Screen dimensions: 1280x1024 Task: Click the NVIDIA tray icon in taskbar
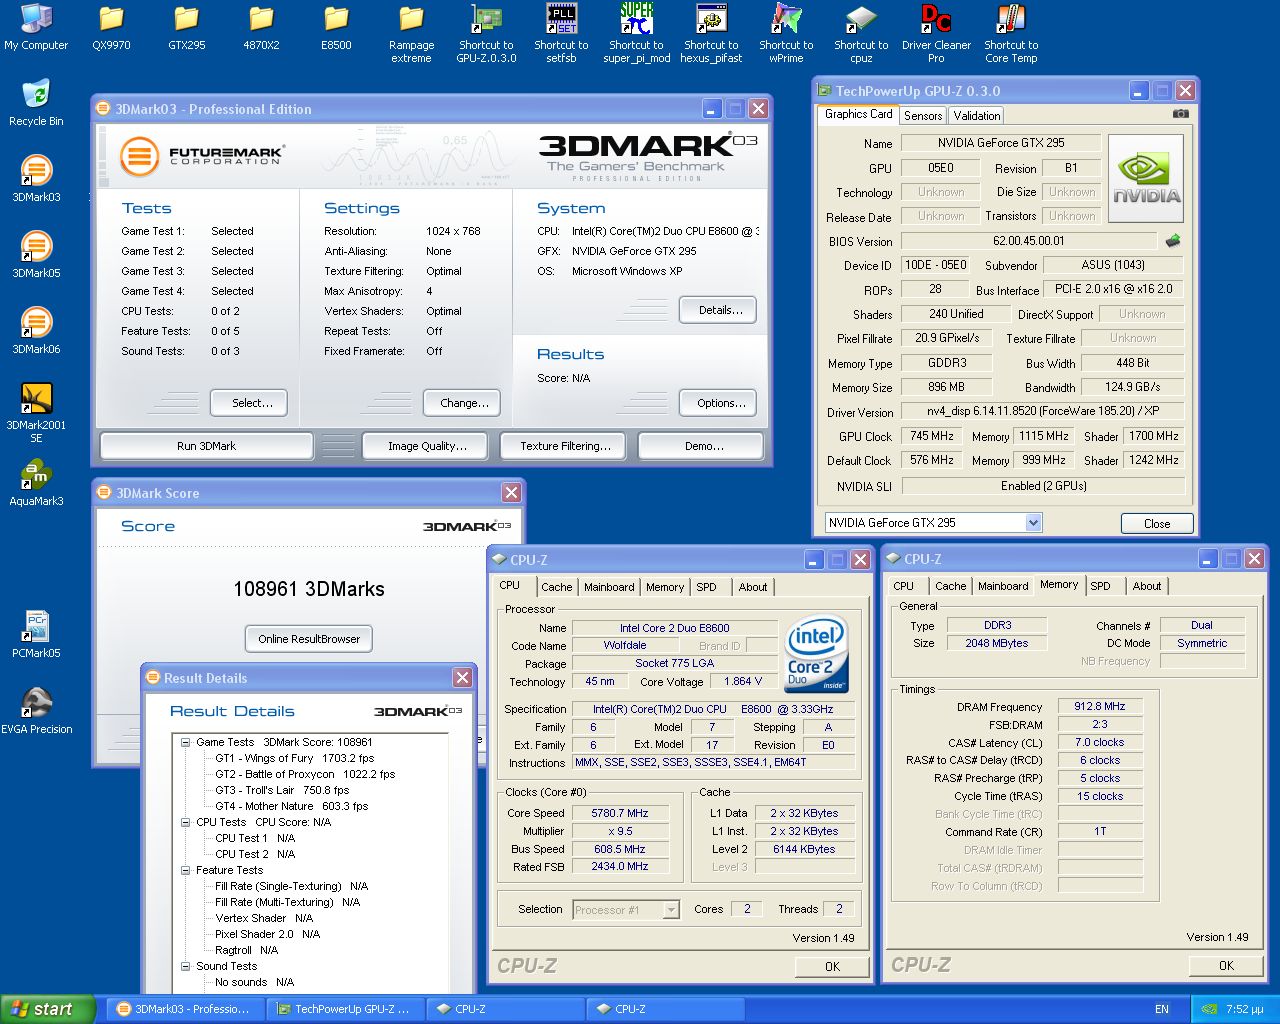[x=1209, y=1009]
